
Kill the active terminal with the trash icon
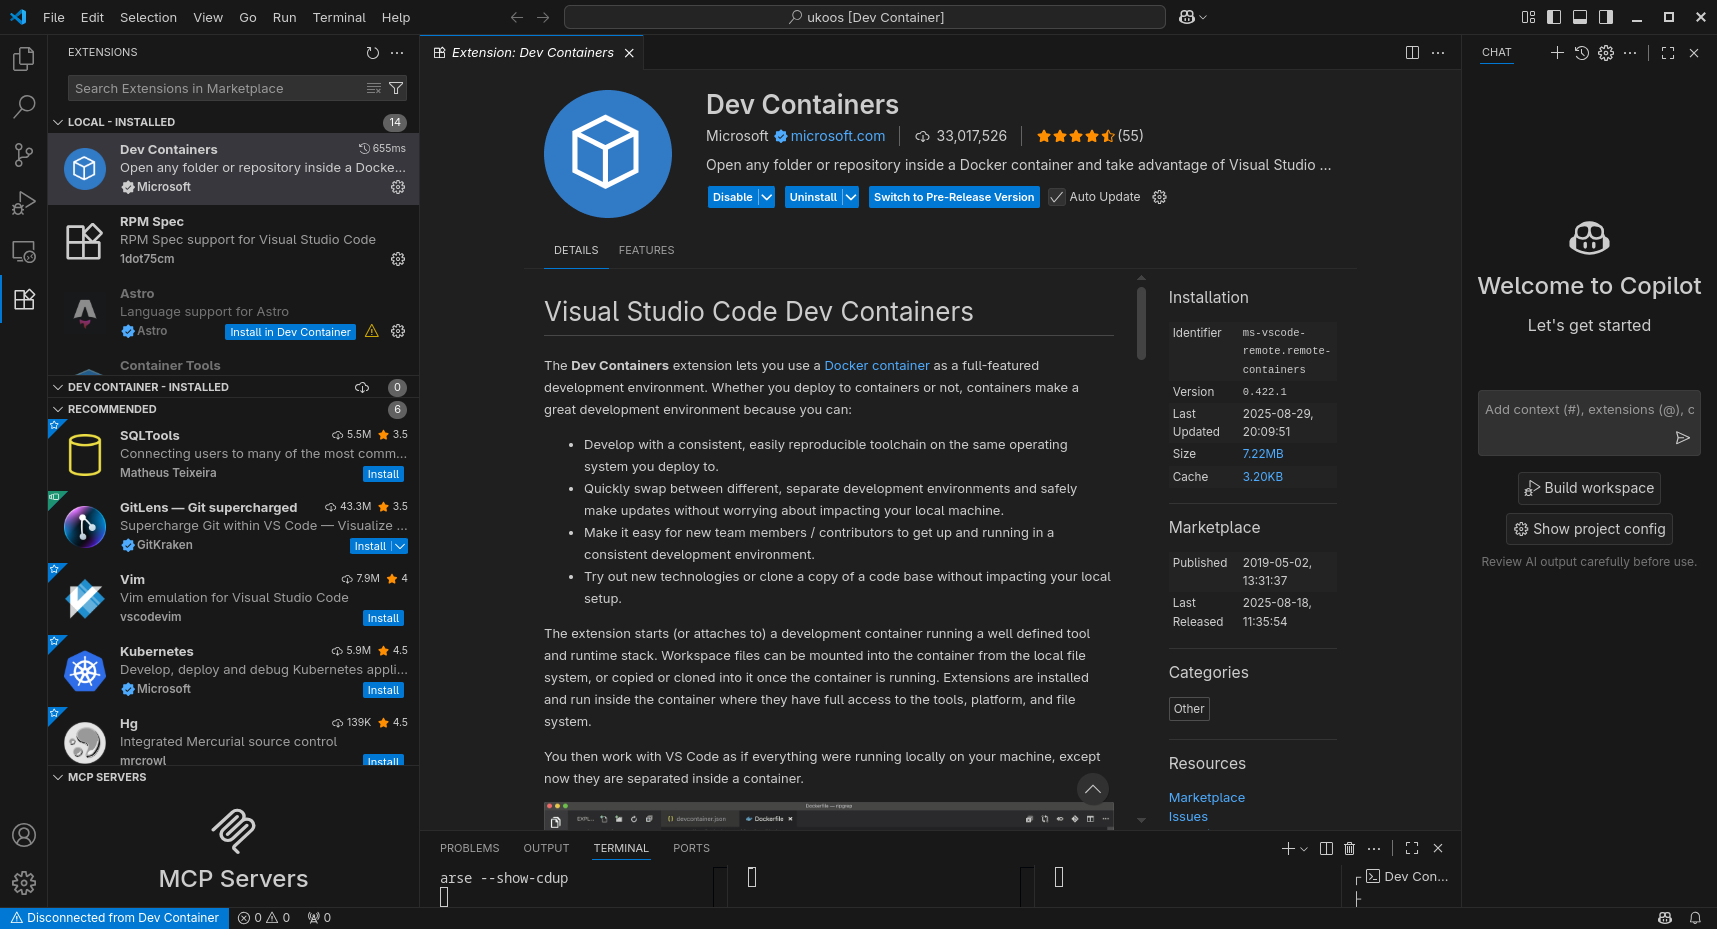[x=1349, y=848]
